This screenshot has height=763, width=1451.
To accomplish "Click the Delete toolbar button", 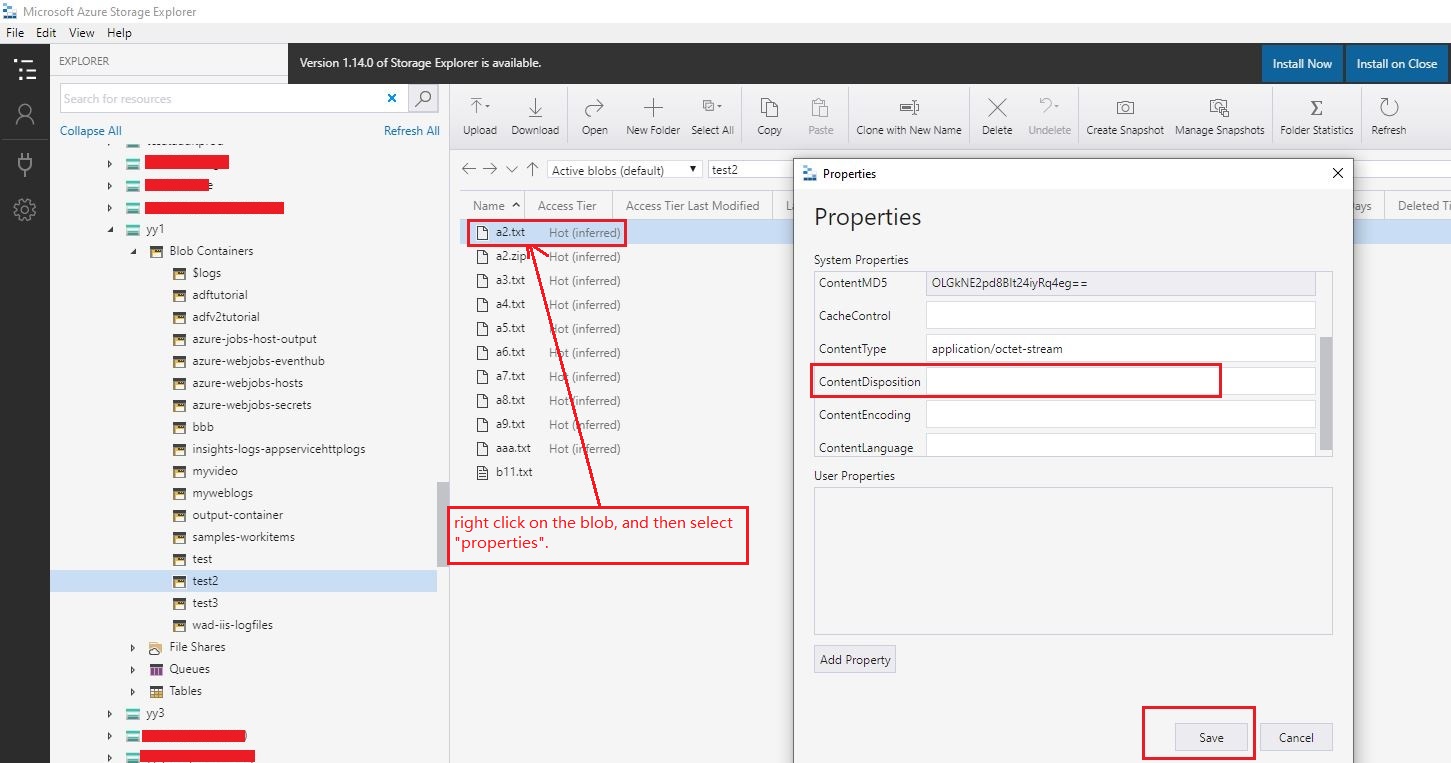I will point(997,117).
